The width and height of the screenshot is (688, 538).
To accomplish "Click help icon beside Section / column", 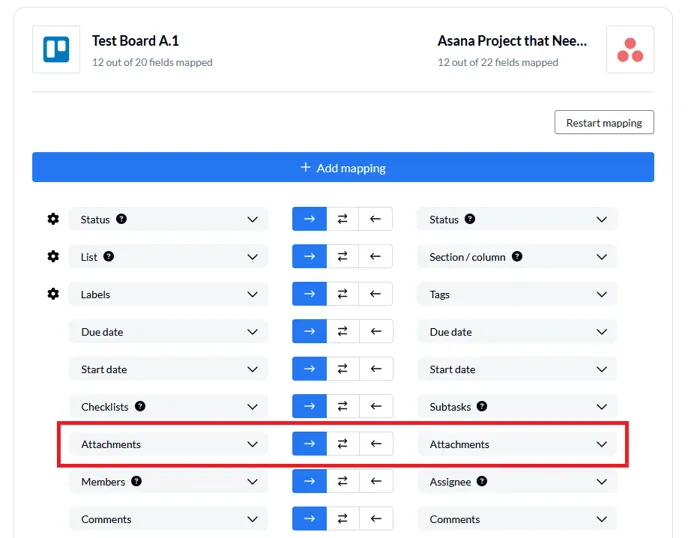I will [517, 257].
